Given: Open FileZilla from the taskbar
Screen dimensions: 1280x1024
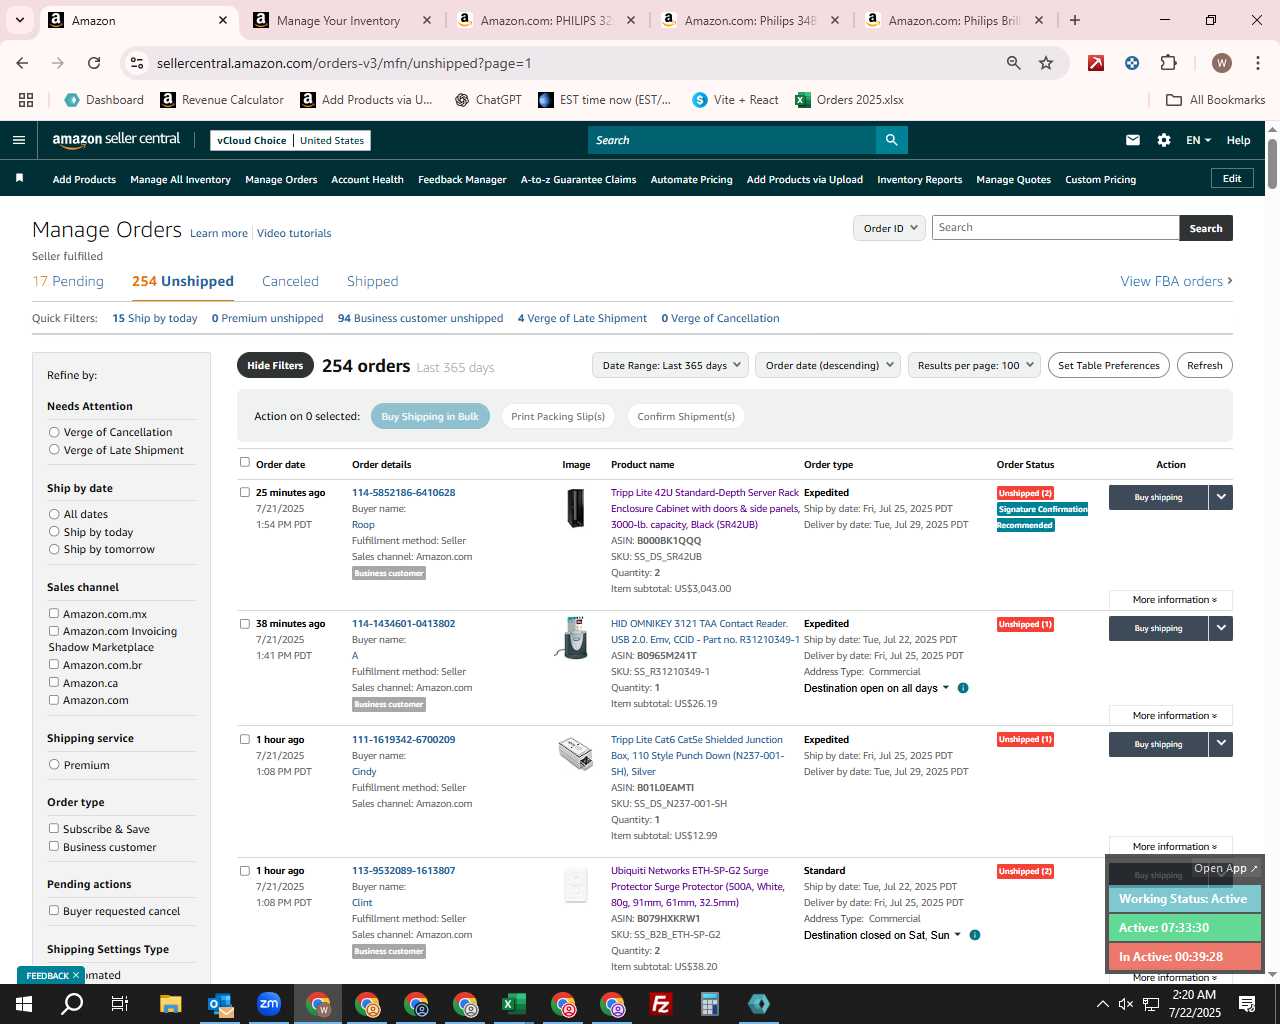Looking at the screenshot, I should tap(660, 1004).
